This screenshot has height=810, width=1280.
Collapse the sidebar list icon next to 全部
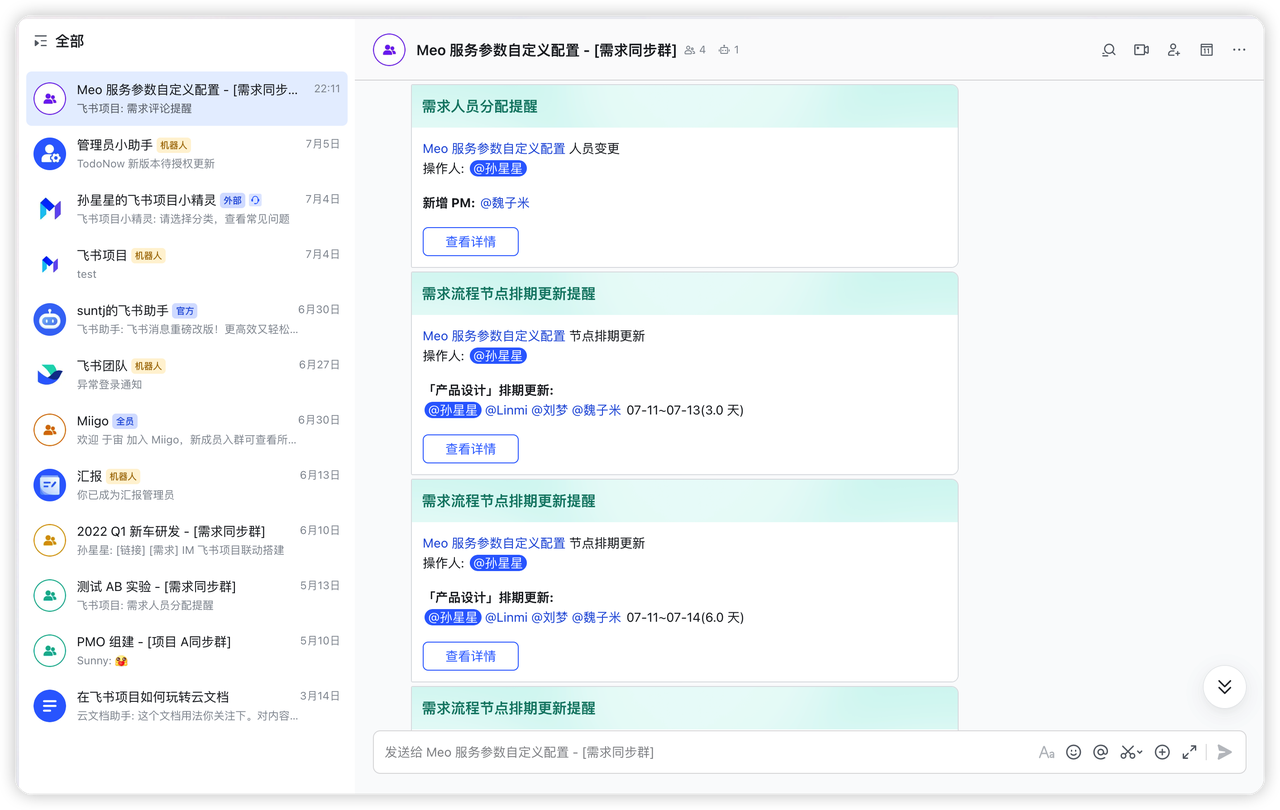(x=40, y=41)
